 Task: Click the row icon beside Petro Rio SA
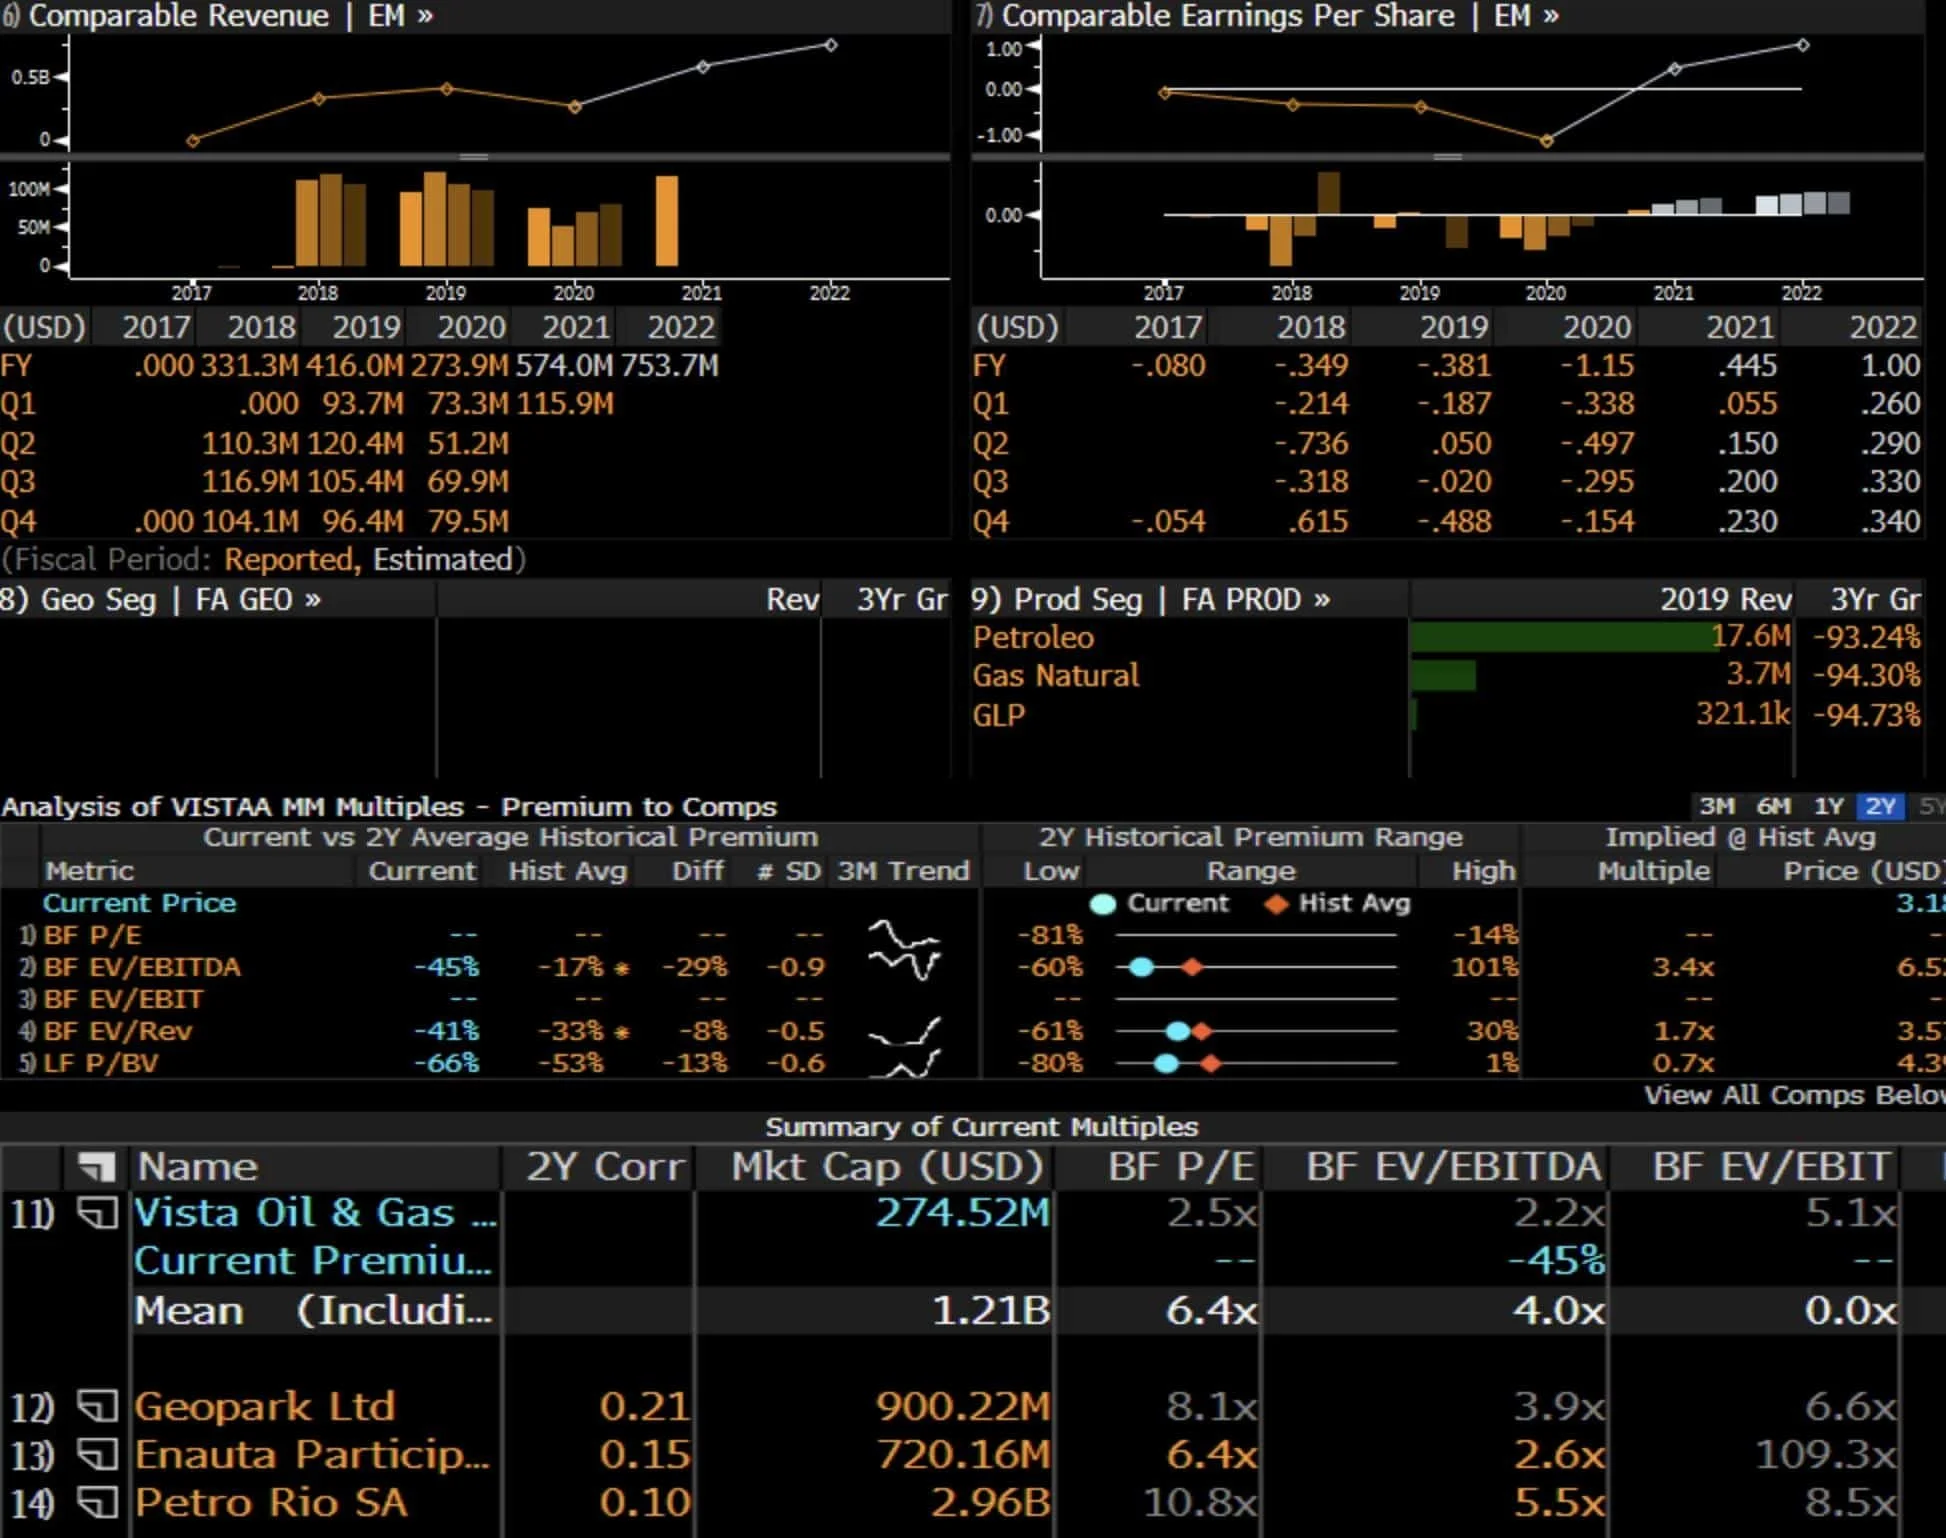[98, 1502]
